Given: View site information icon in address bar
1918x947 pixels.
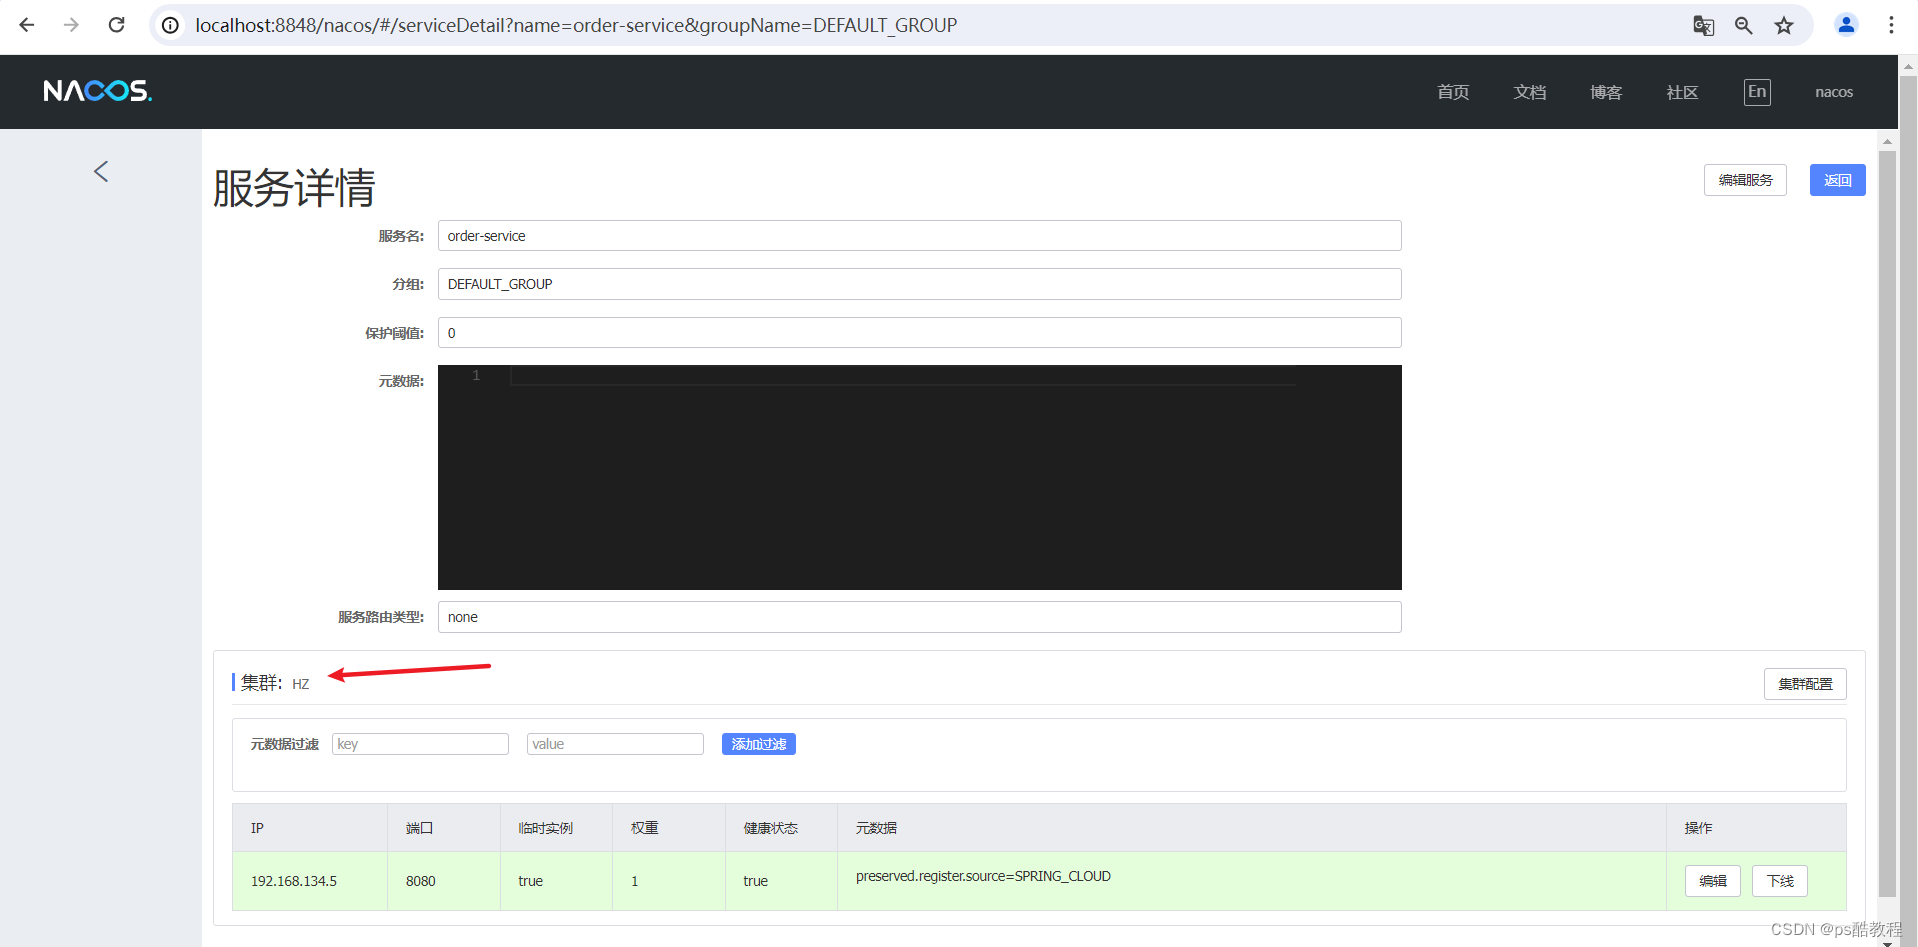Looking at the screenshot, I should (x=171, y=25).
